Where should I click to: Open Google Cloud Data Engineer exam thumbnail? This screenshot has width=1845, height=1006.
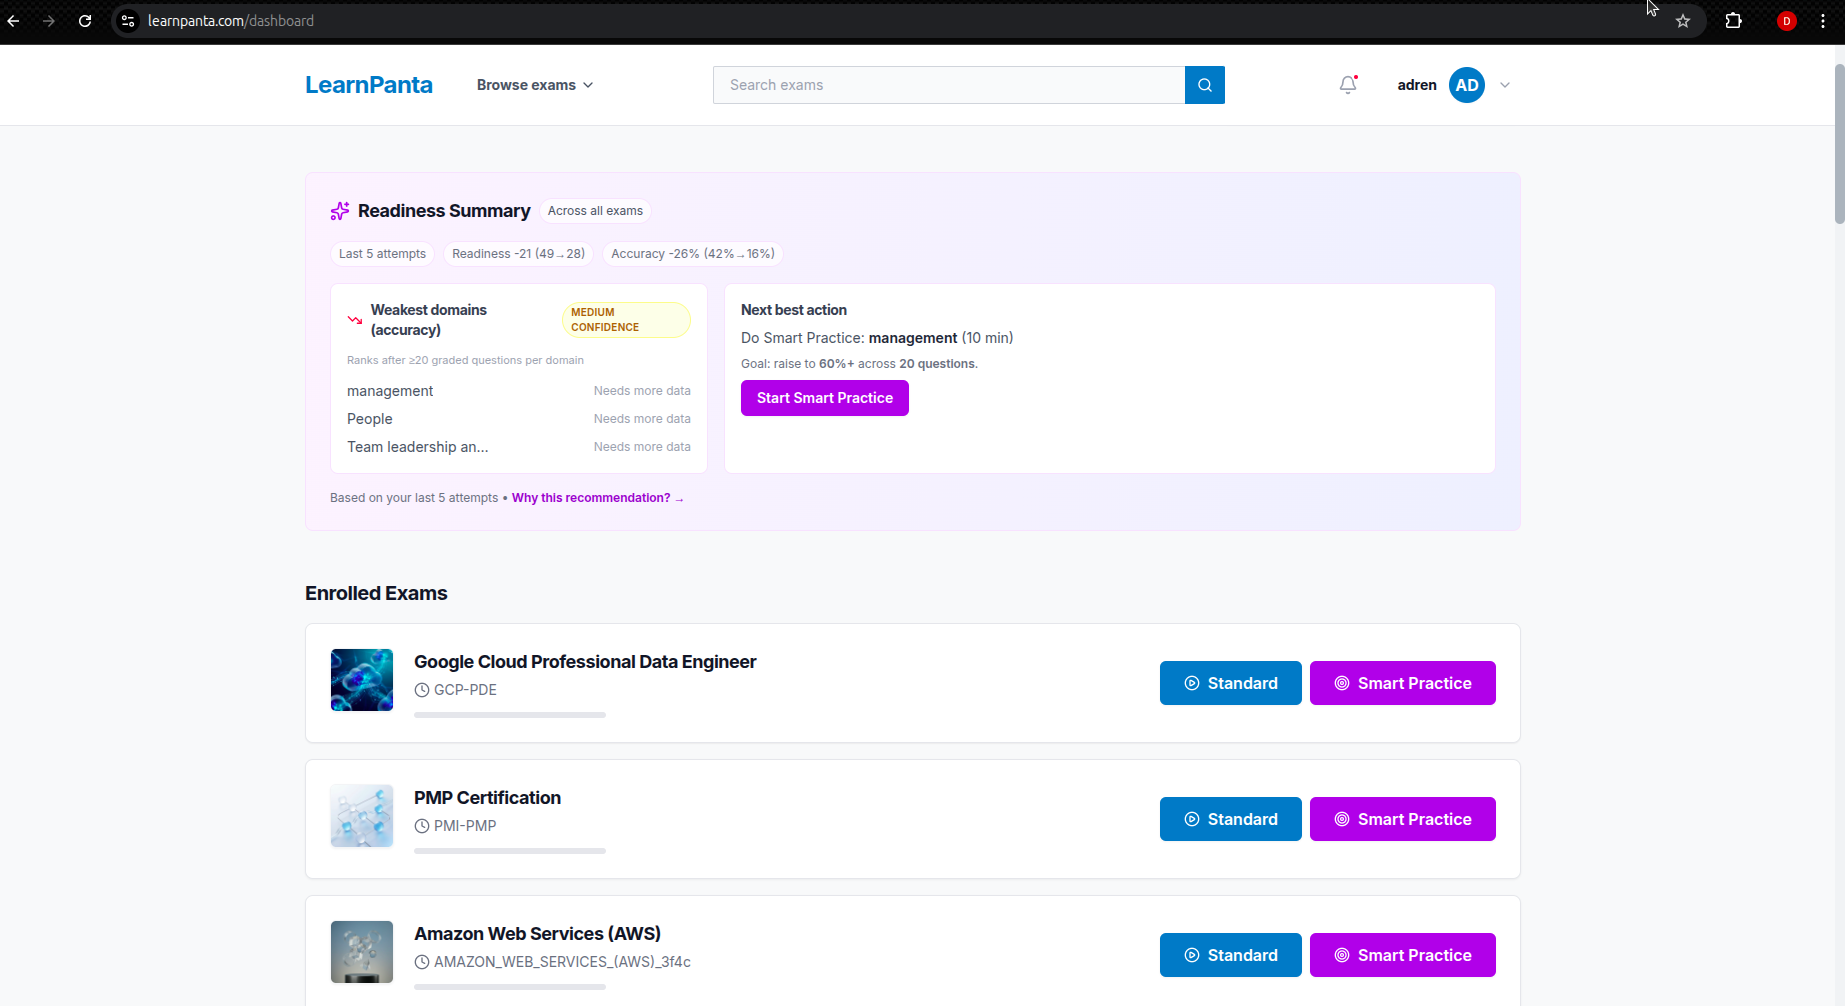[362, 680]
